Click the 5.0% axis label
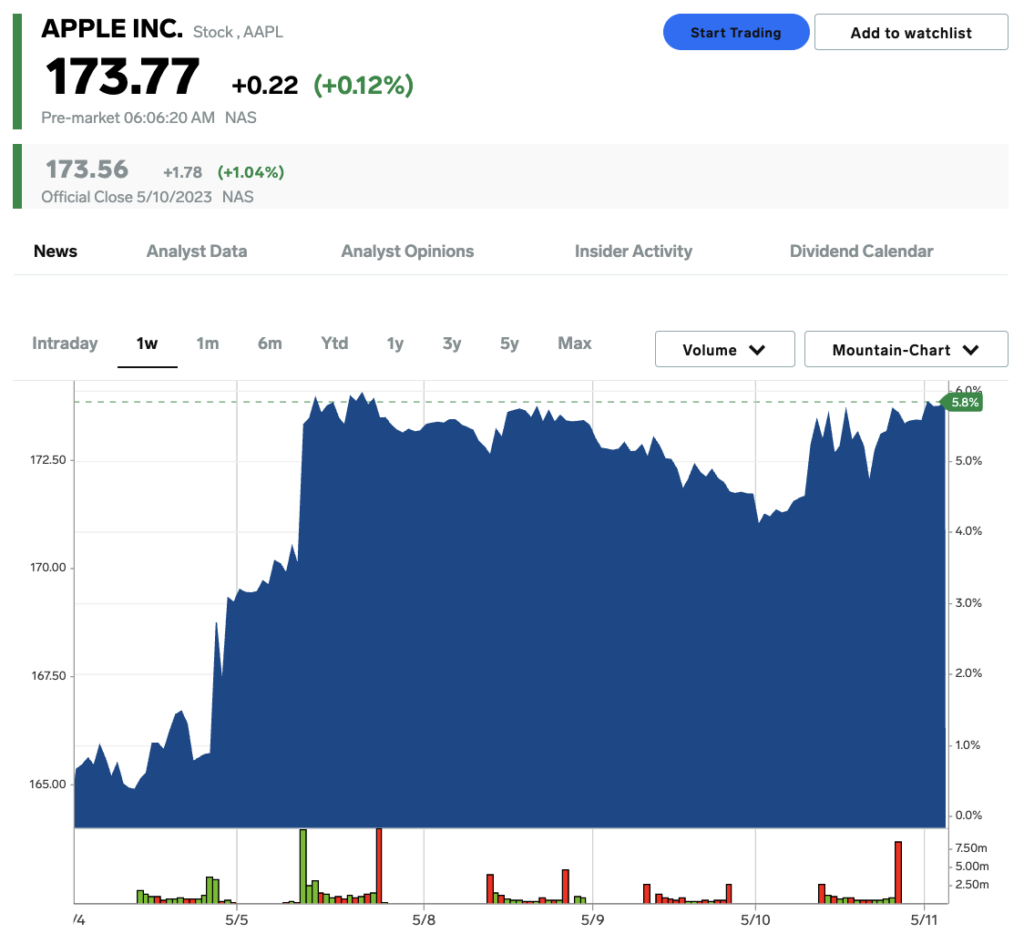This screenshot has height=944, width=1024. click(x=968, y=461)
